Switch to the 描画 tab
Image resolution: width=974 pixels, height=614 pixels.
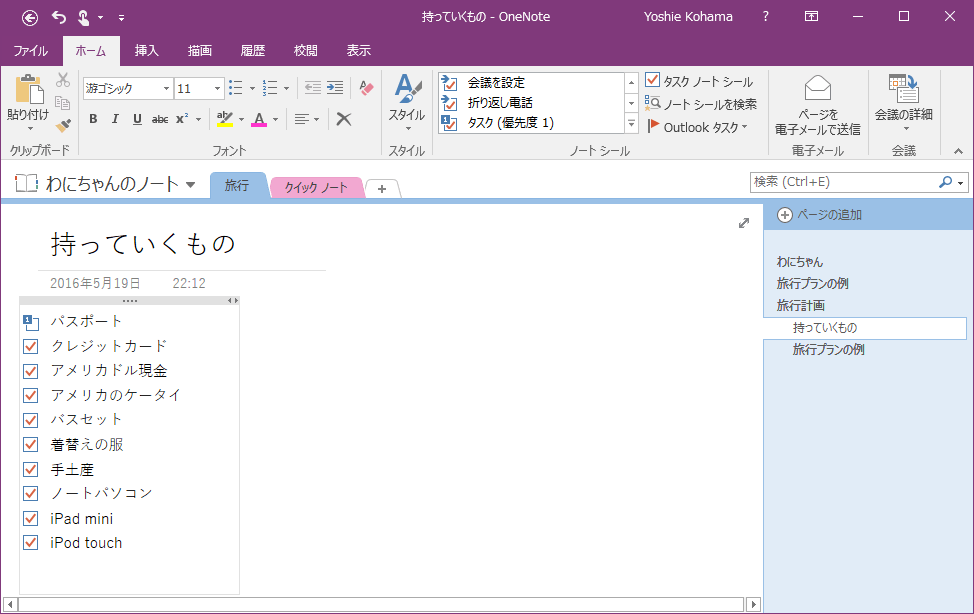click(199, 50)
